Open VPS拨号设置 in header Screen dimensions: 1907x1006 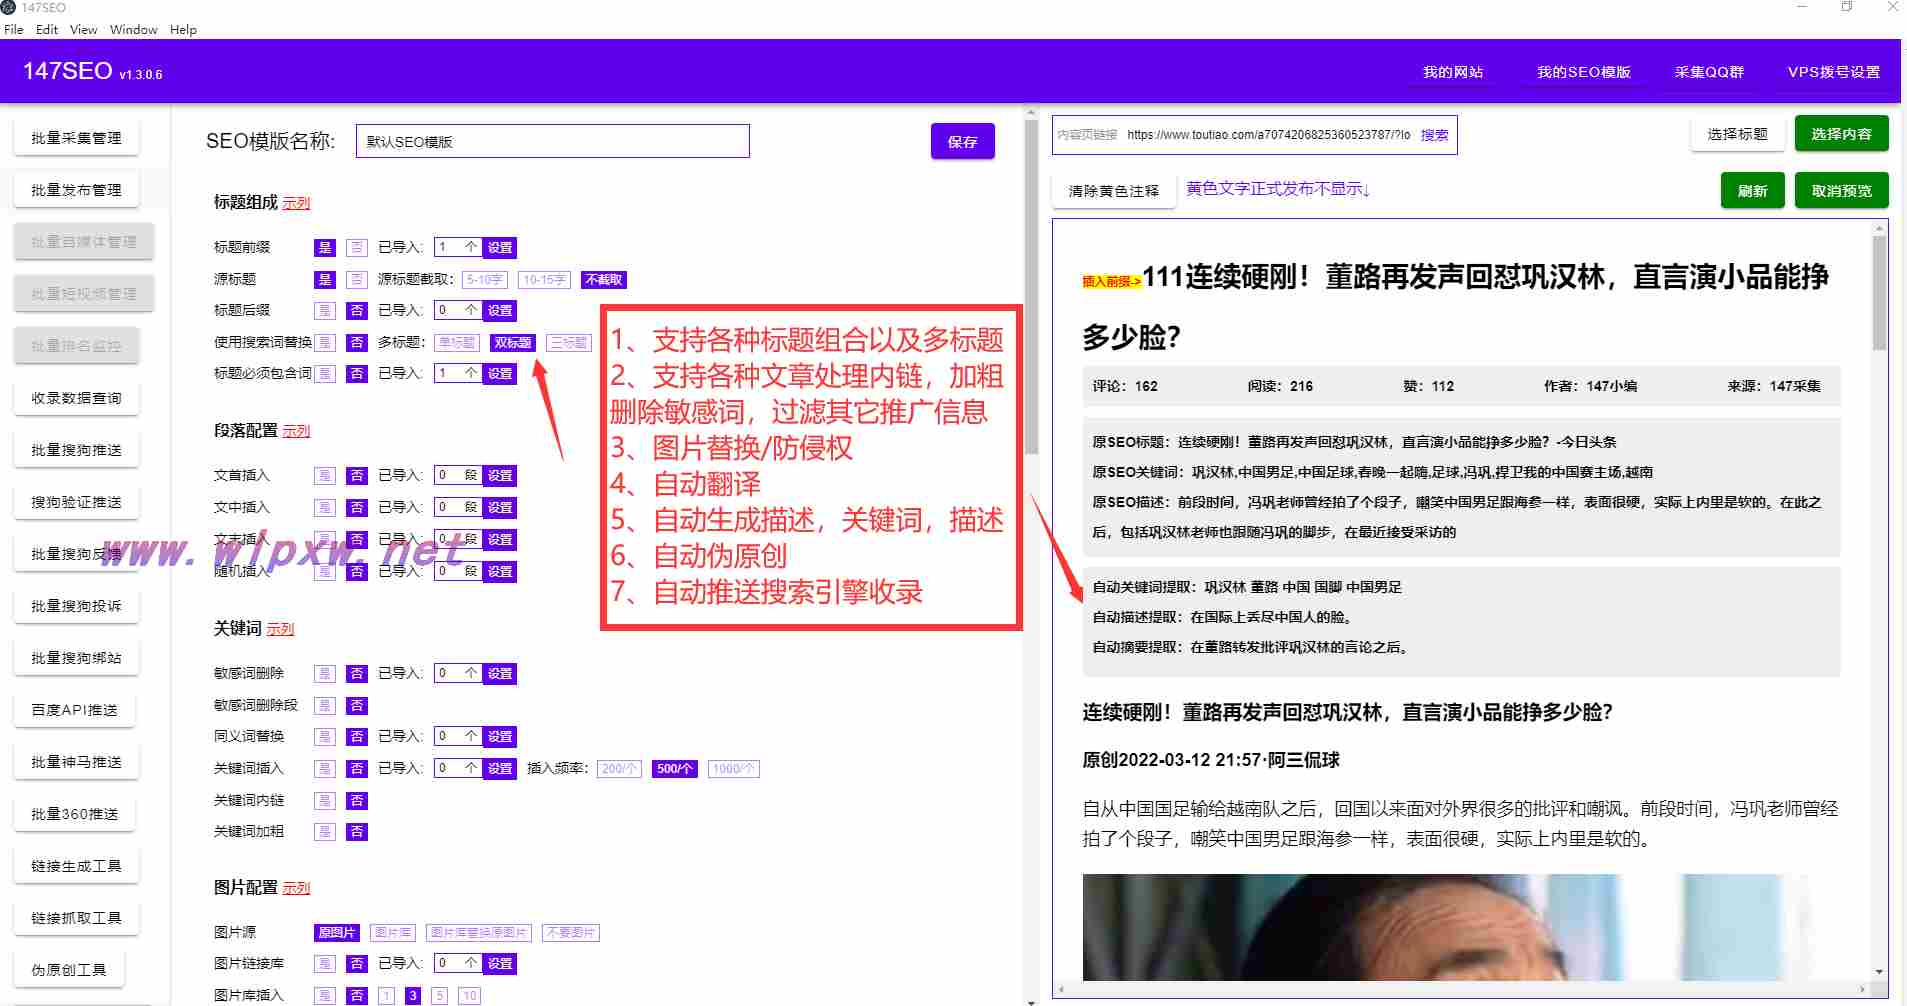pyautogui.click(x=1834, y=72)
